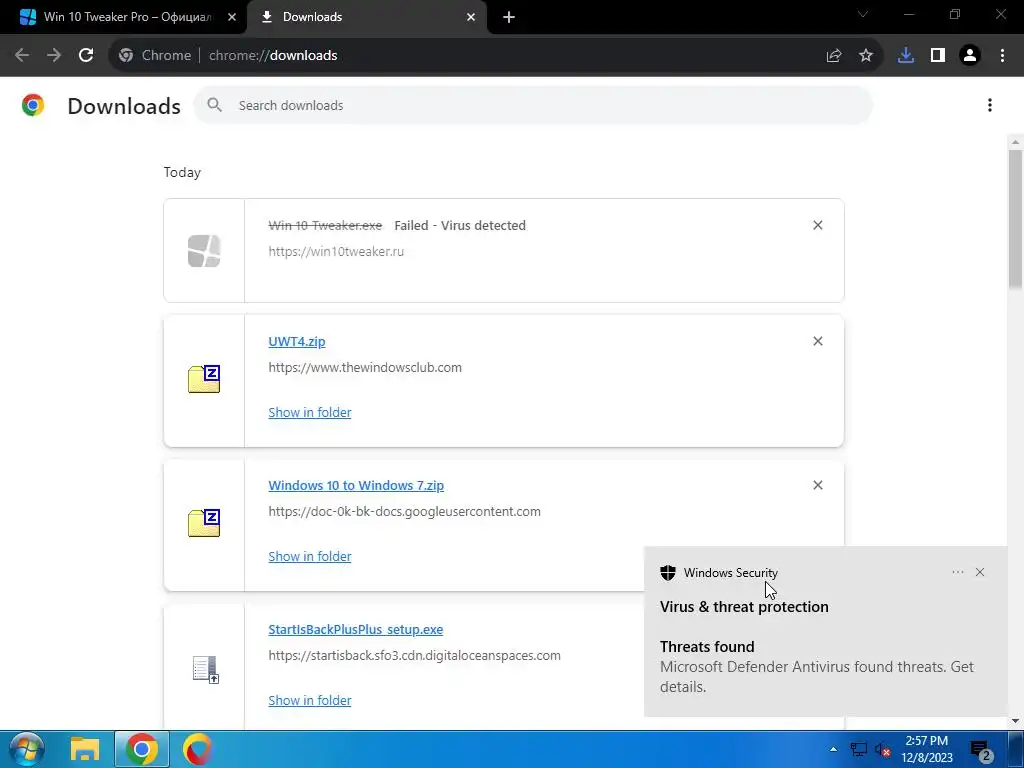Click the Windows 10 to Windows 7.zip archive icon
This screenshot has width=1024, height=768.
tap(204, 522)
